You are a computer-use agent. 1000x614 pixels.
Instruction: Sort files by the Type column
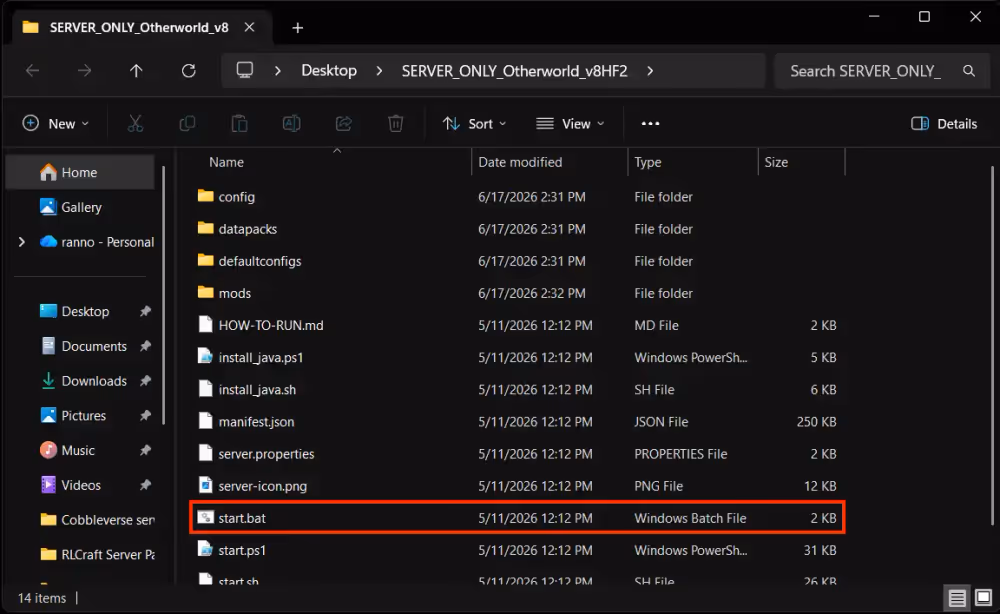pyautogui.click(x=693, y=162)
